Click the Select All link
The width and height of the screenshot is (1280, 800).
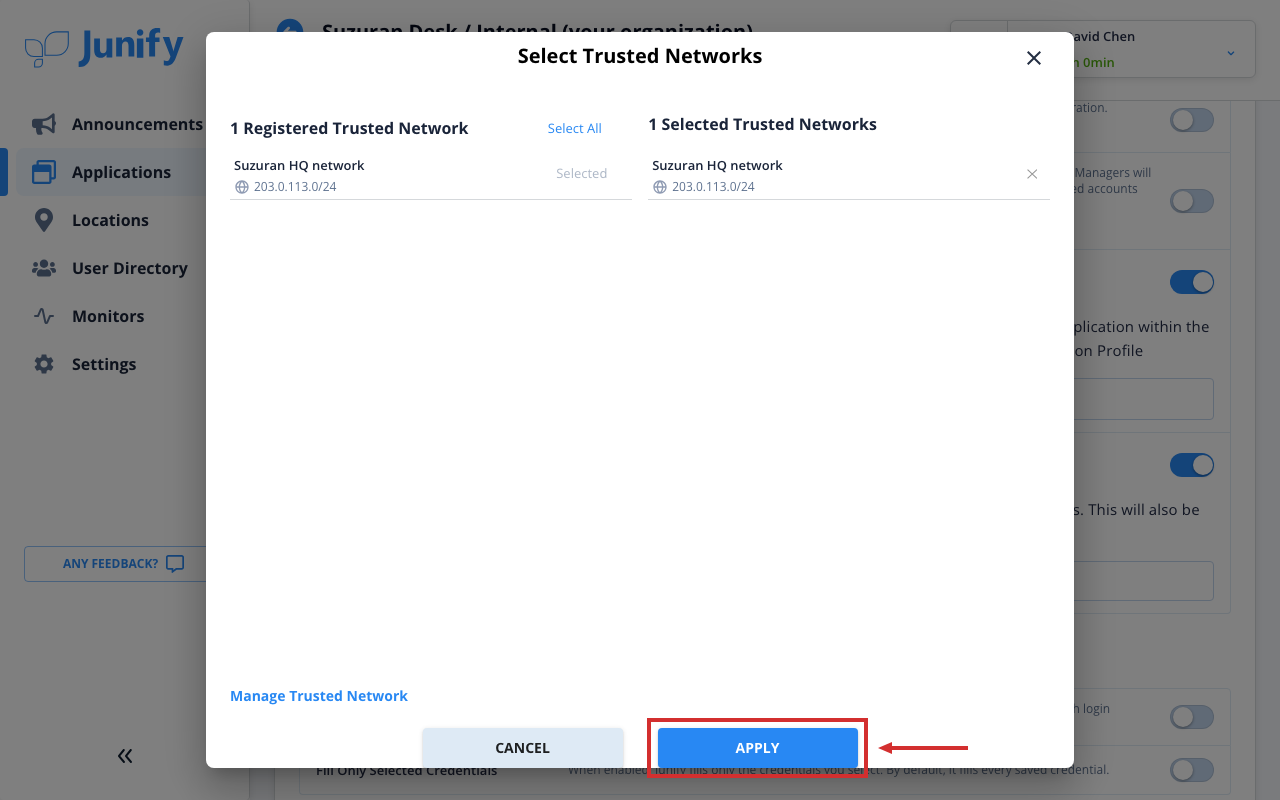click(575, 128)
